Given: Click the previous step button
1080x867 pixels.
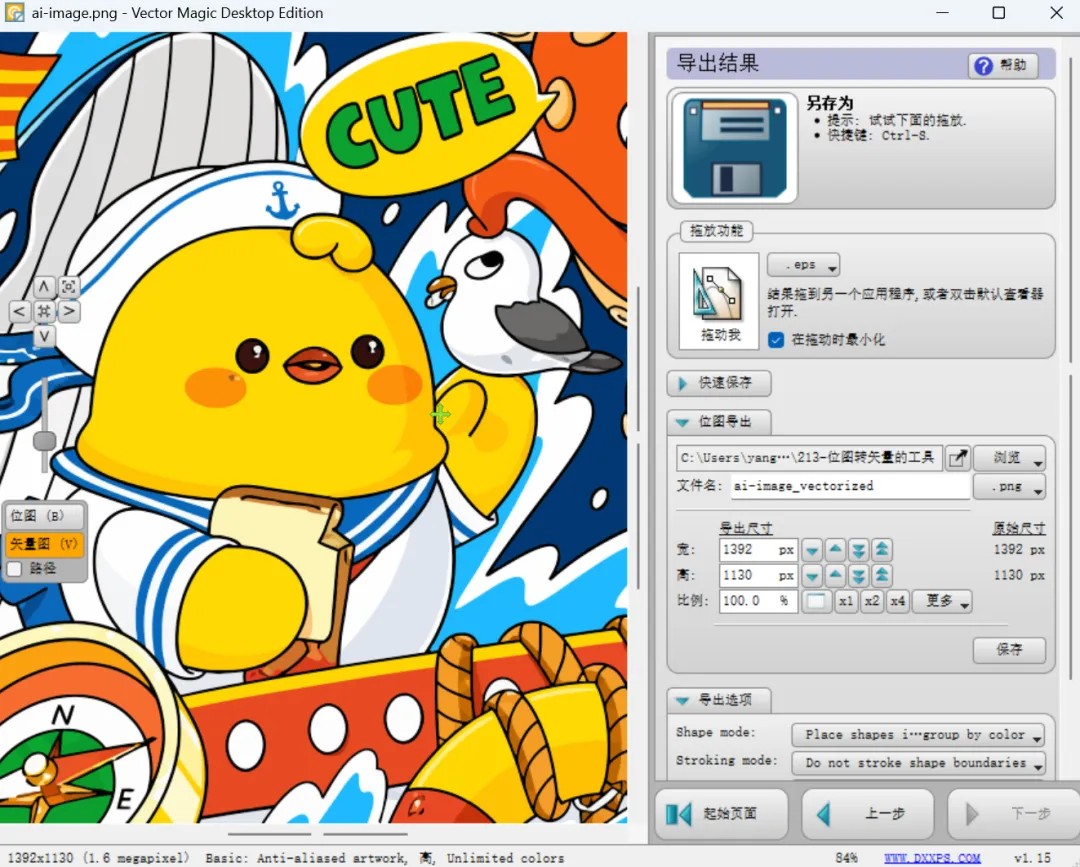Looking at the screenshot, I should [x=868, y=814].
